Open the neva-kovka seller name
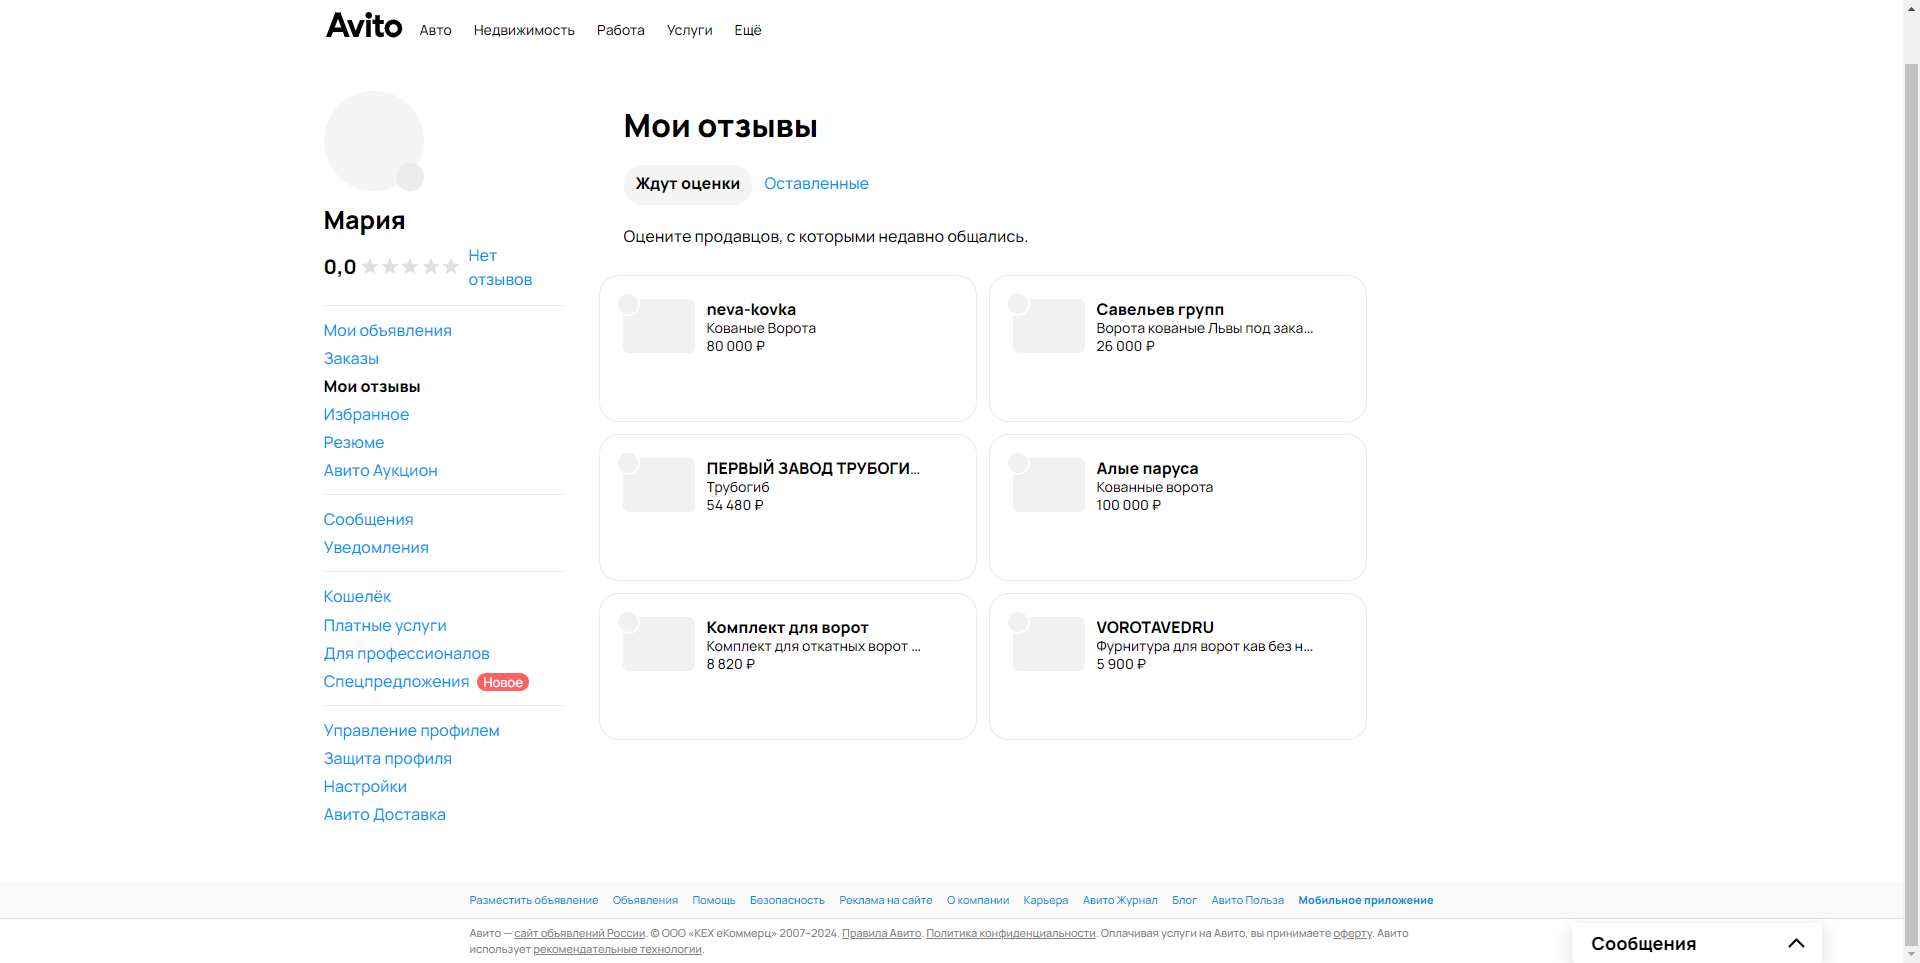 pos(751,310)
